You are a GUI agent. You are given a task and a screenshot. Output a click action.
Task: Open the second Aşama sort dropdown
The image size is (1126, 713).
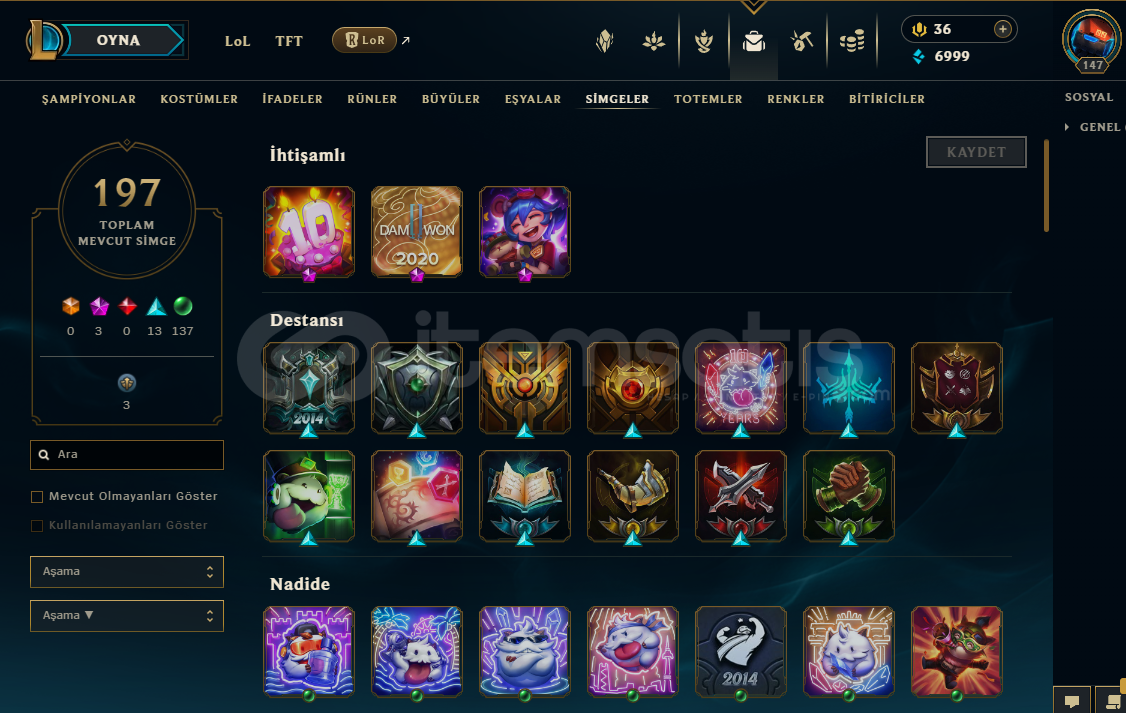[127, 615]
